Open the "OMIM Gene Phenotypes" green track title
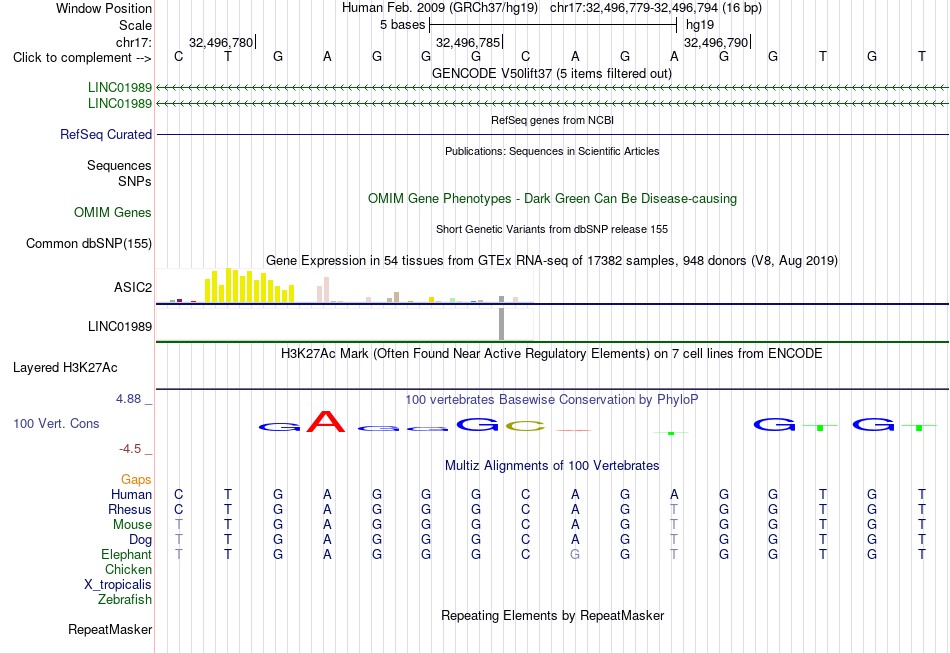This screenshot has height=653, width=950. (x=552, y=199)
